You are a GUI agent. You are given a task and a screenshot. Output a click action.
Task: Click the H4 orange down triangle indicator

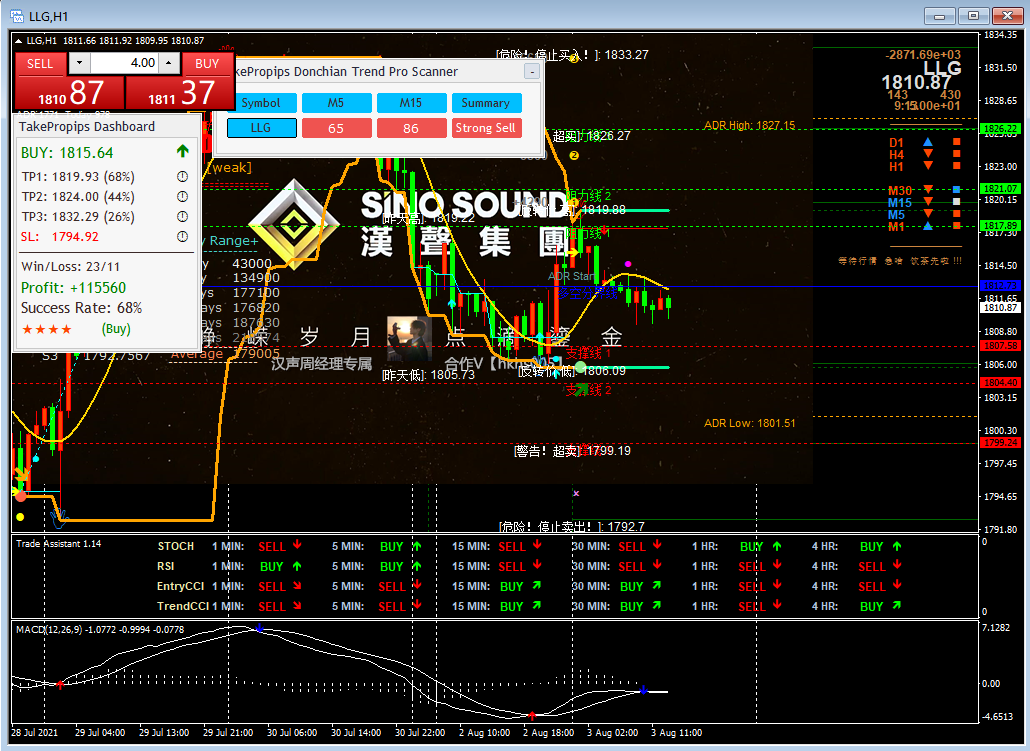(928, 154)
